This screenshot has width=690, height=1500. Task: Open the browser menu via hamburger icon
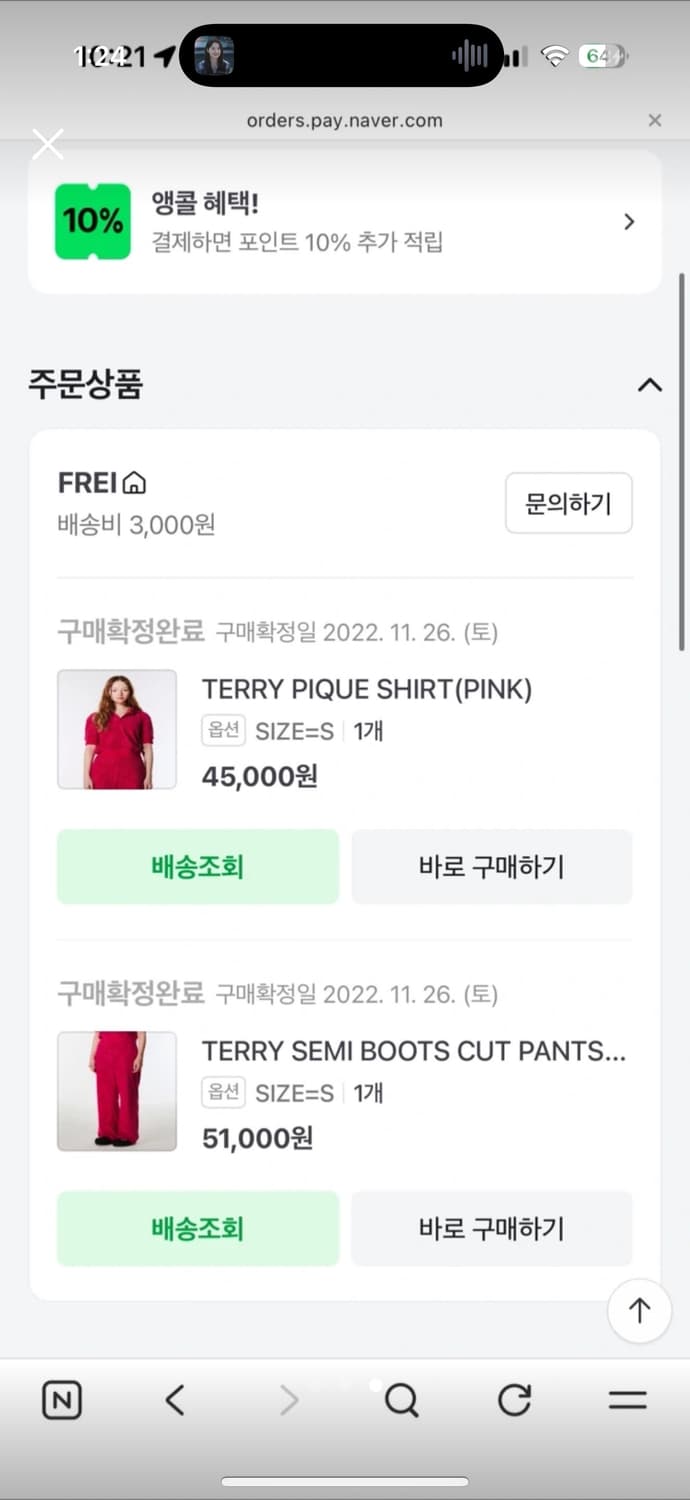[x=627, y=1400]
